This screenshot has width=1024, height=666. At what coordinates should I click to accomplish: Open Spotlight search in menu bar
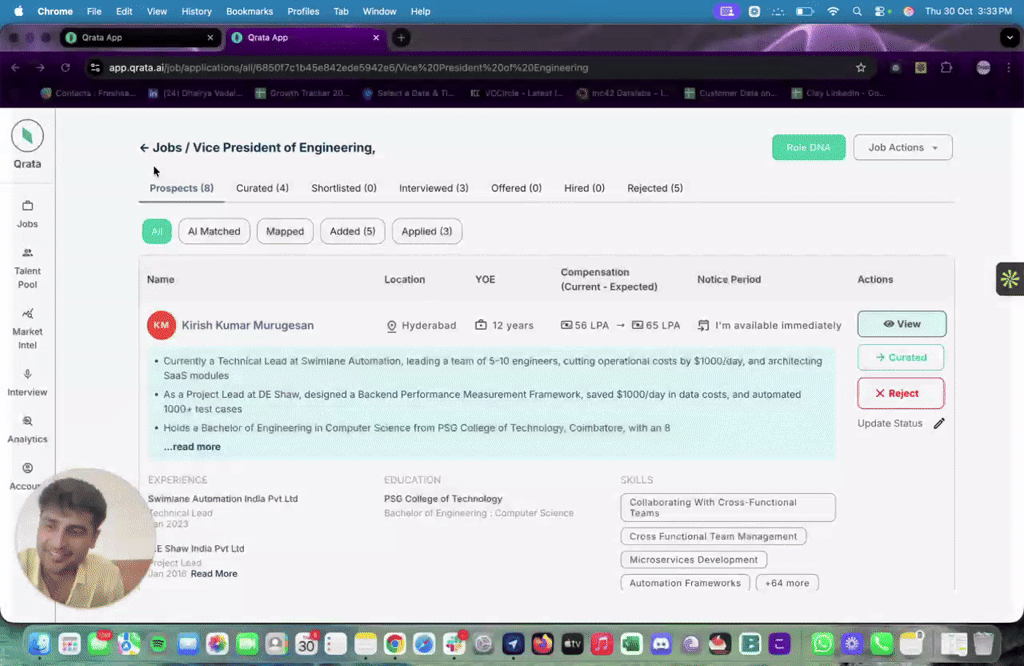coord(857,11)
